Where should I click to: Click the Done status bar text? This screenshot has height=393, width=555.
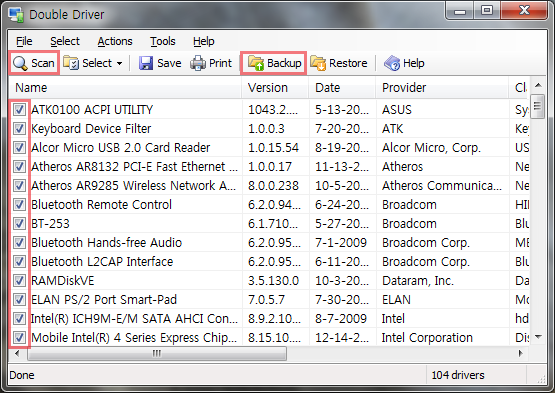(x=22, y=375)
